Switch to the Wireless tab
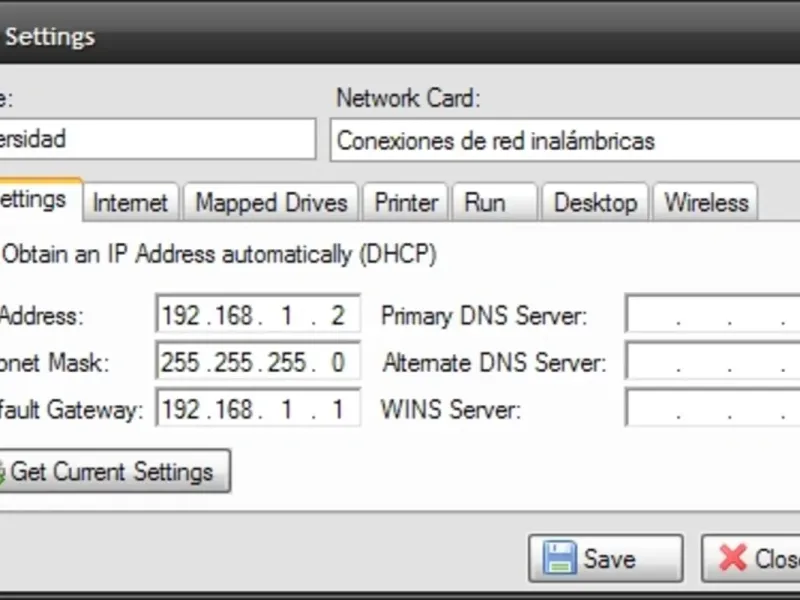The image size is (800, 600). click(706, 203)
